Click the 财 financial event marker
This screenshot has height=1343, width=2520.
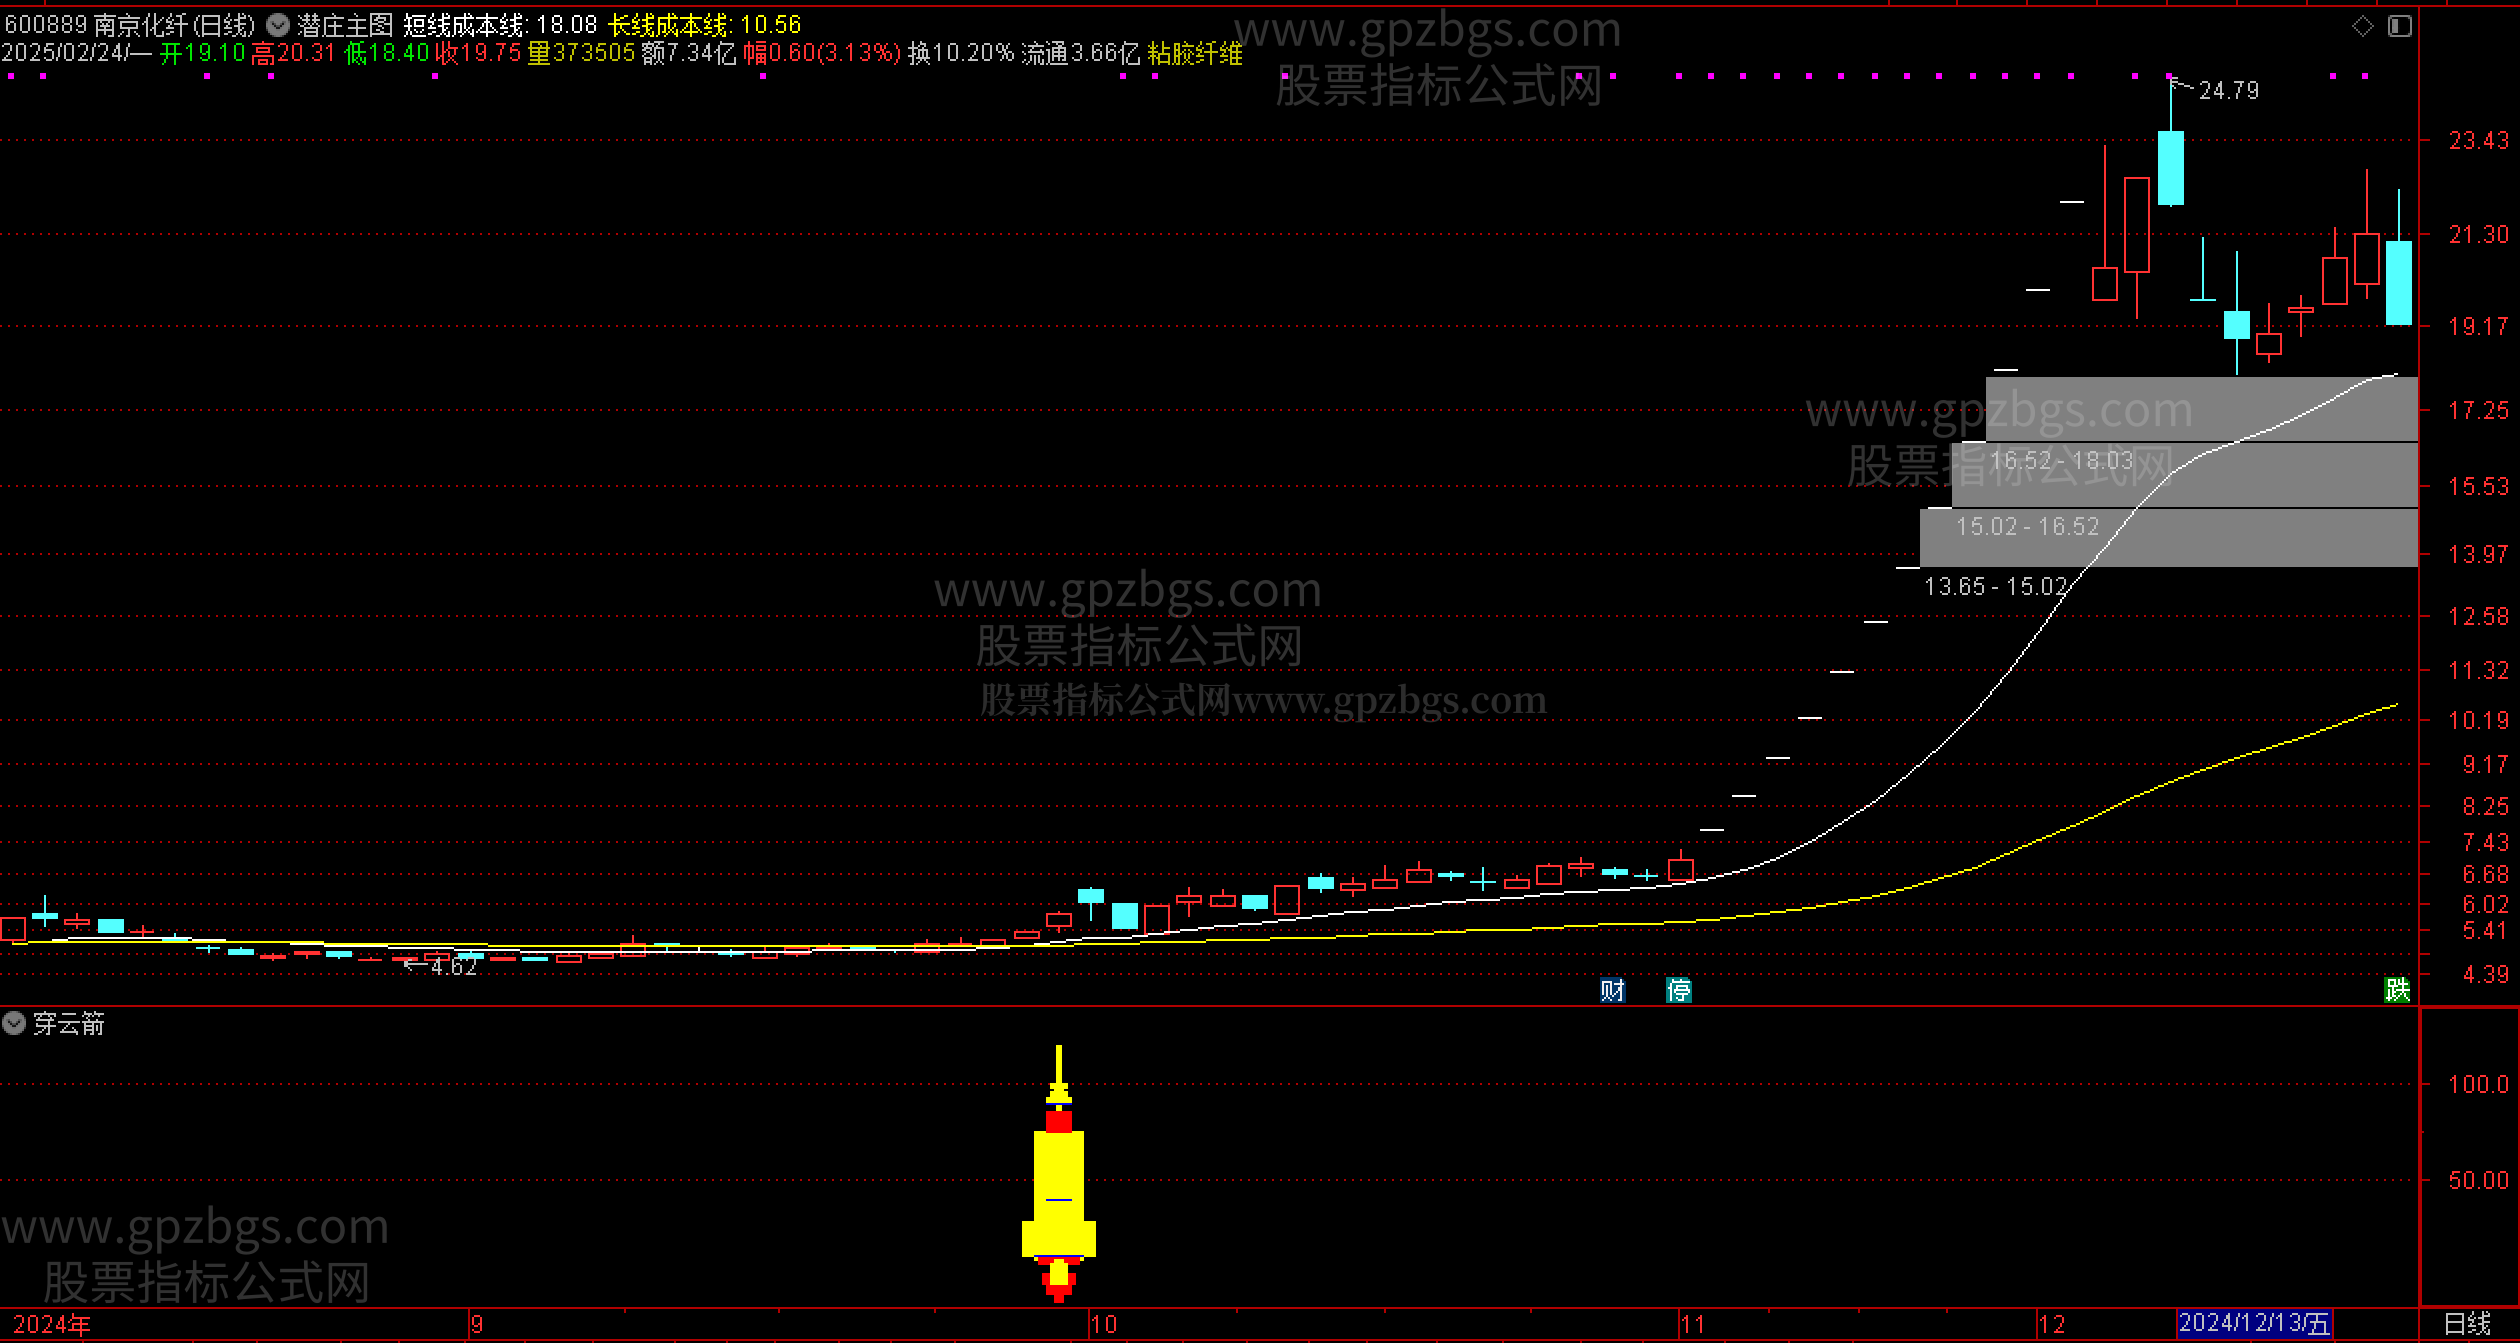pyautogui.click(x=1612, y=990)
